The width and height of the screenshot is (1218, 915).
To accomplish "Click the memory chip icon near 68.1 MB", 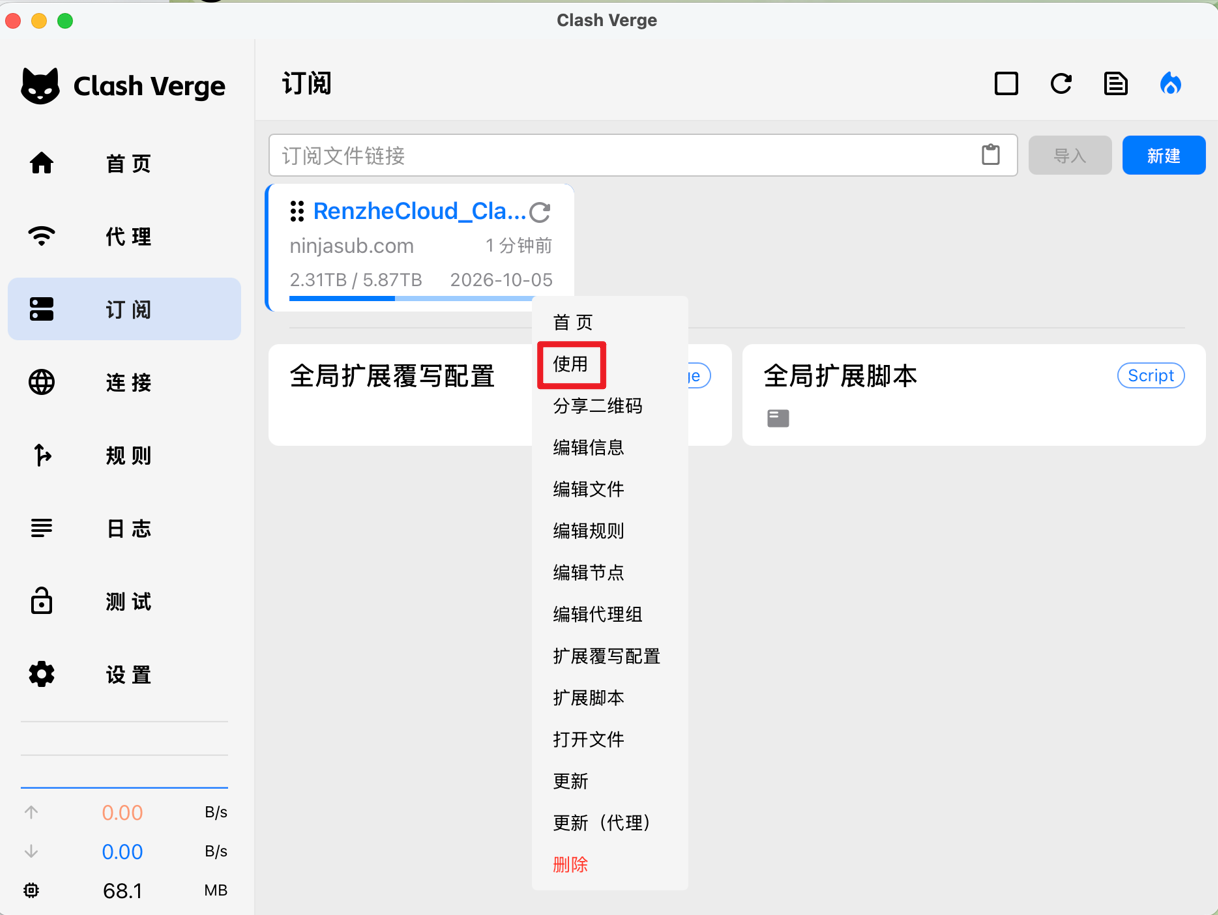I will (x=31, y=890).
